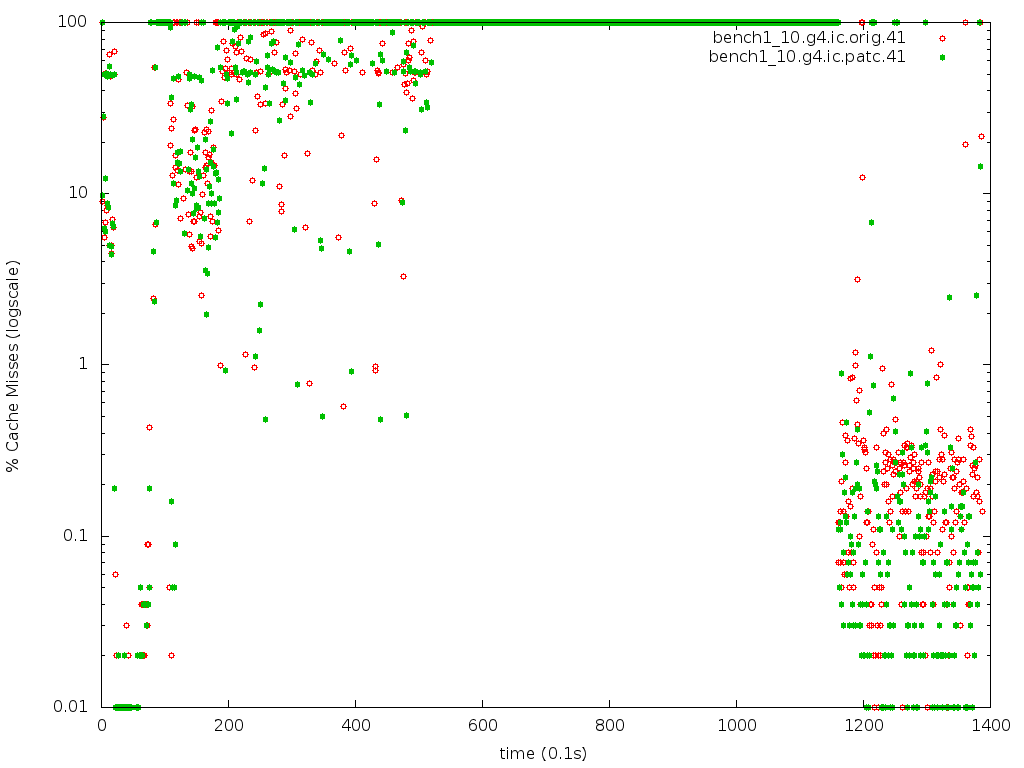1024x768 pixels.
Task: Click the 1200 tick label on x-axis
Action: tap(864, 725)
